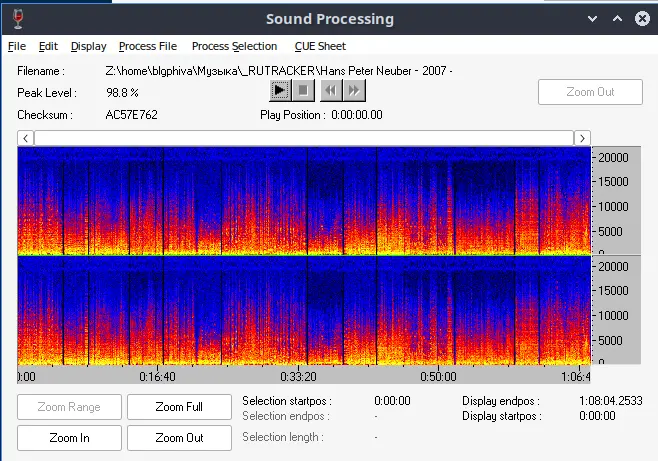This screenshot has width=658, height=461.
Task: Open the CUE Sheet menu
Action: 320,46
